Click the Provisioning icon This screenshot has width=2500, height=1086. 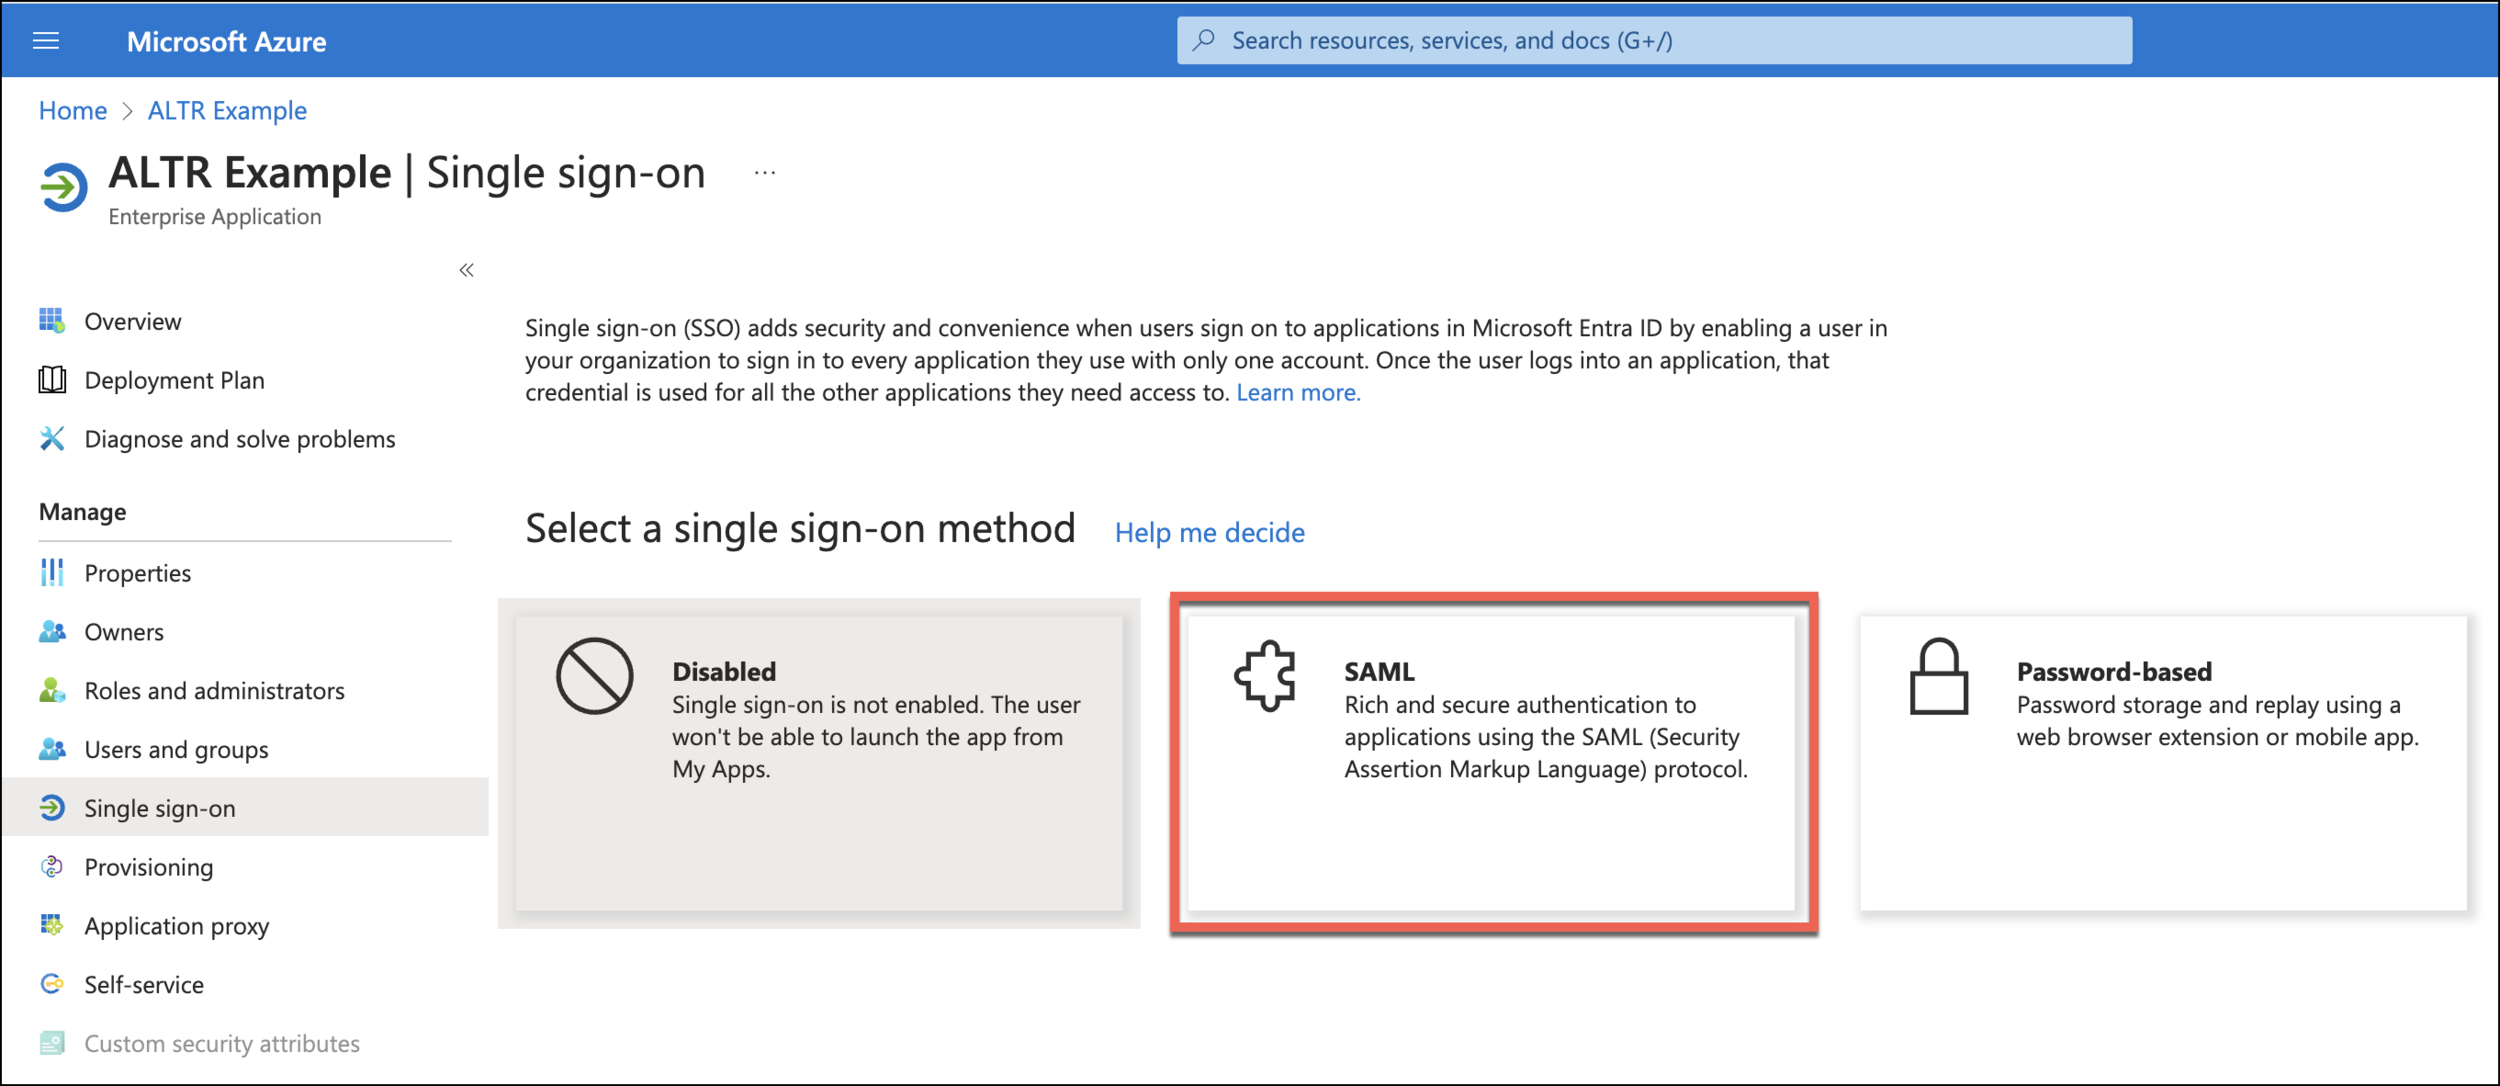pyautogui.click(x=52, y=867)
